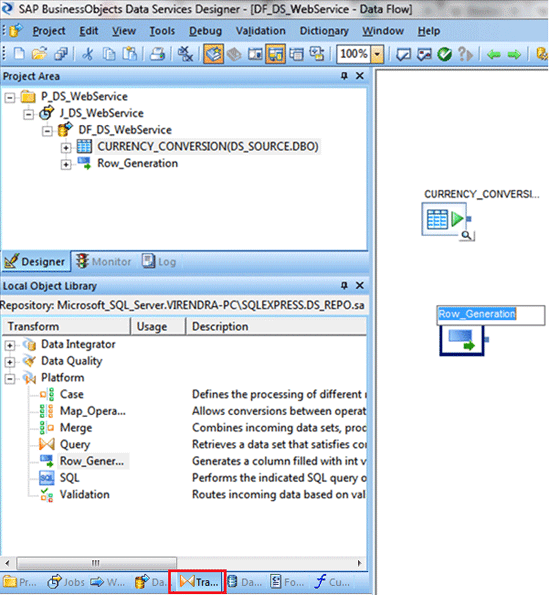Switch to the Monitor tab

coord(104,261)
